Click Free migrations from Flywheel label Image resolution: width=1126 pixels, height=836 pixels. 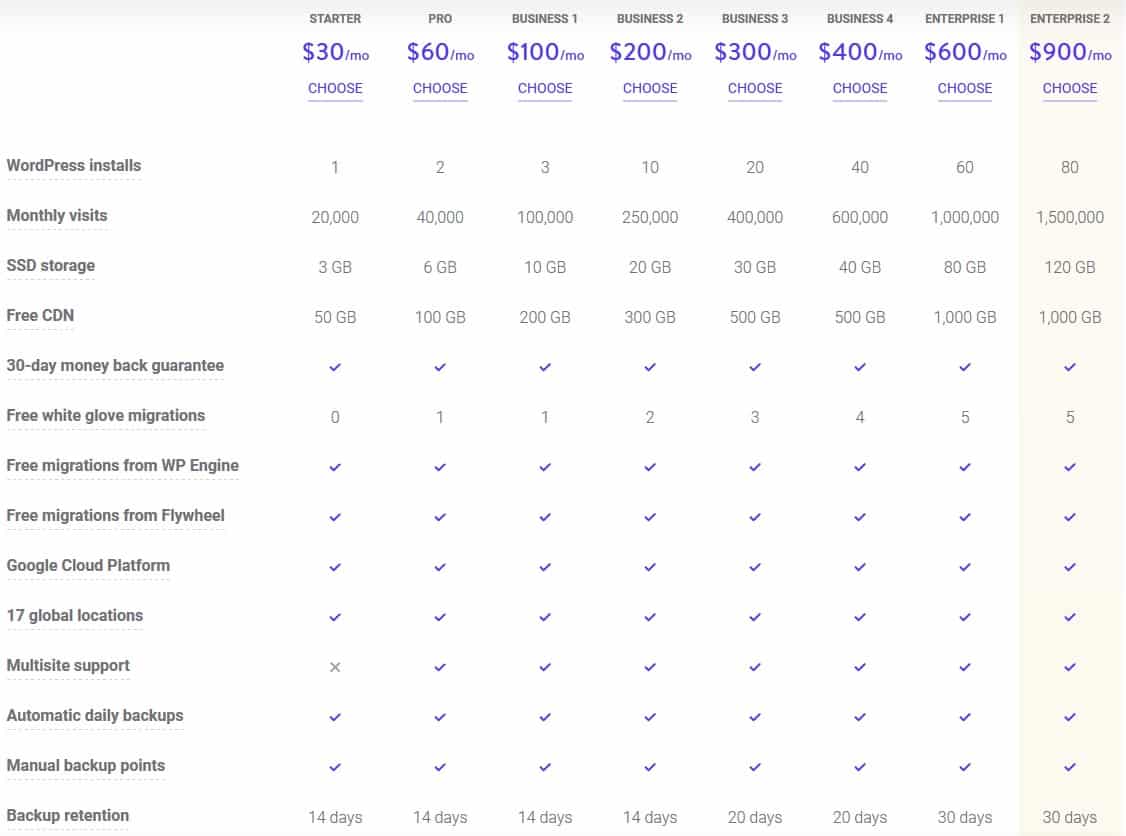[x=115, y=516]
